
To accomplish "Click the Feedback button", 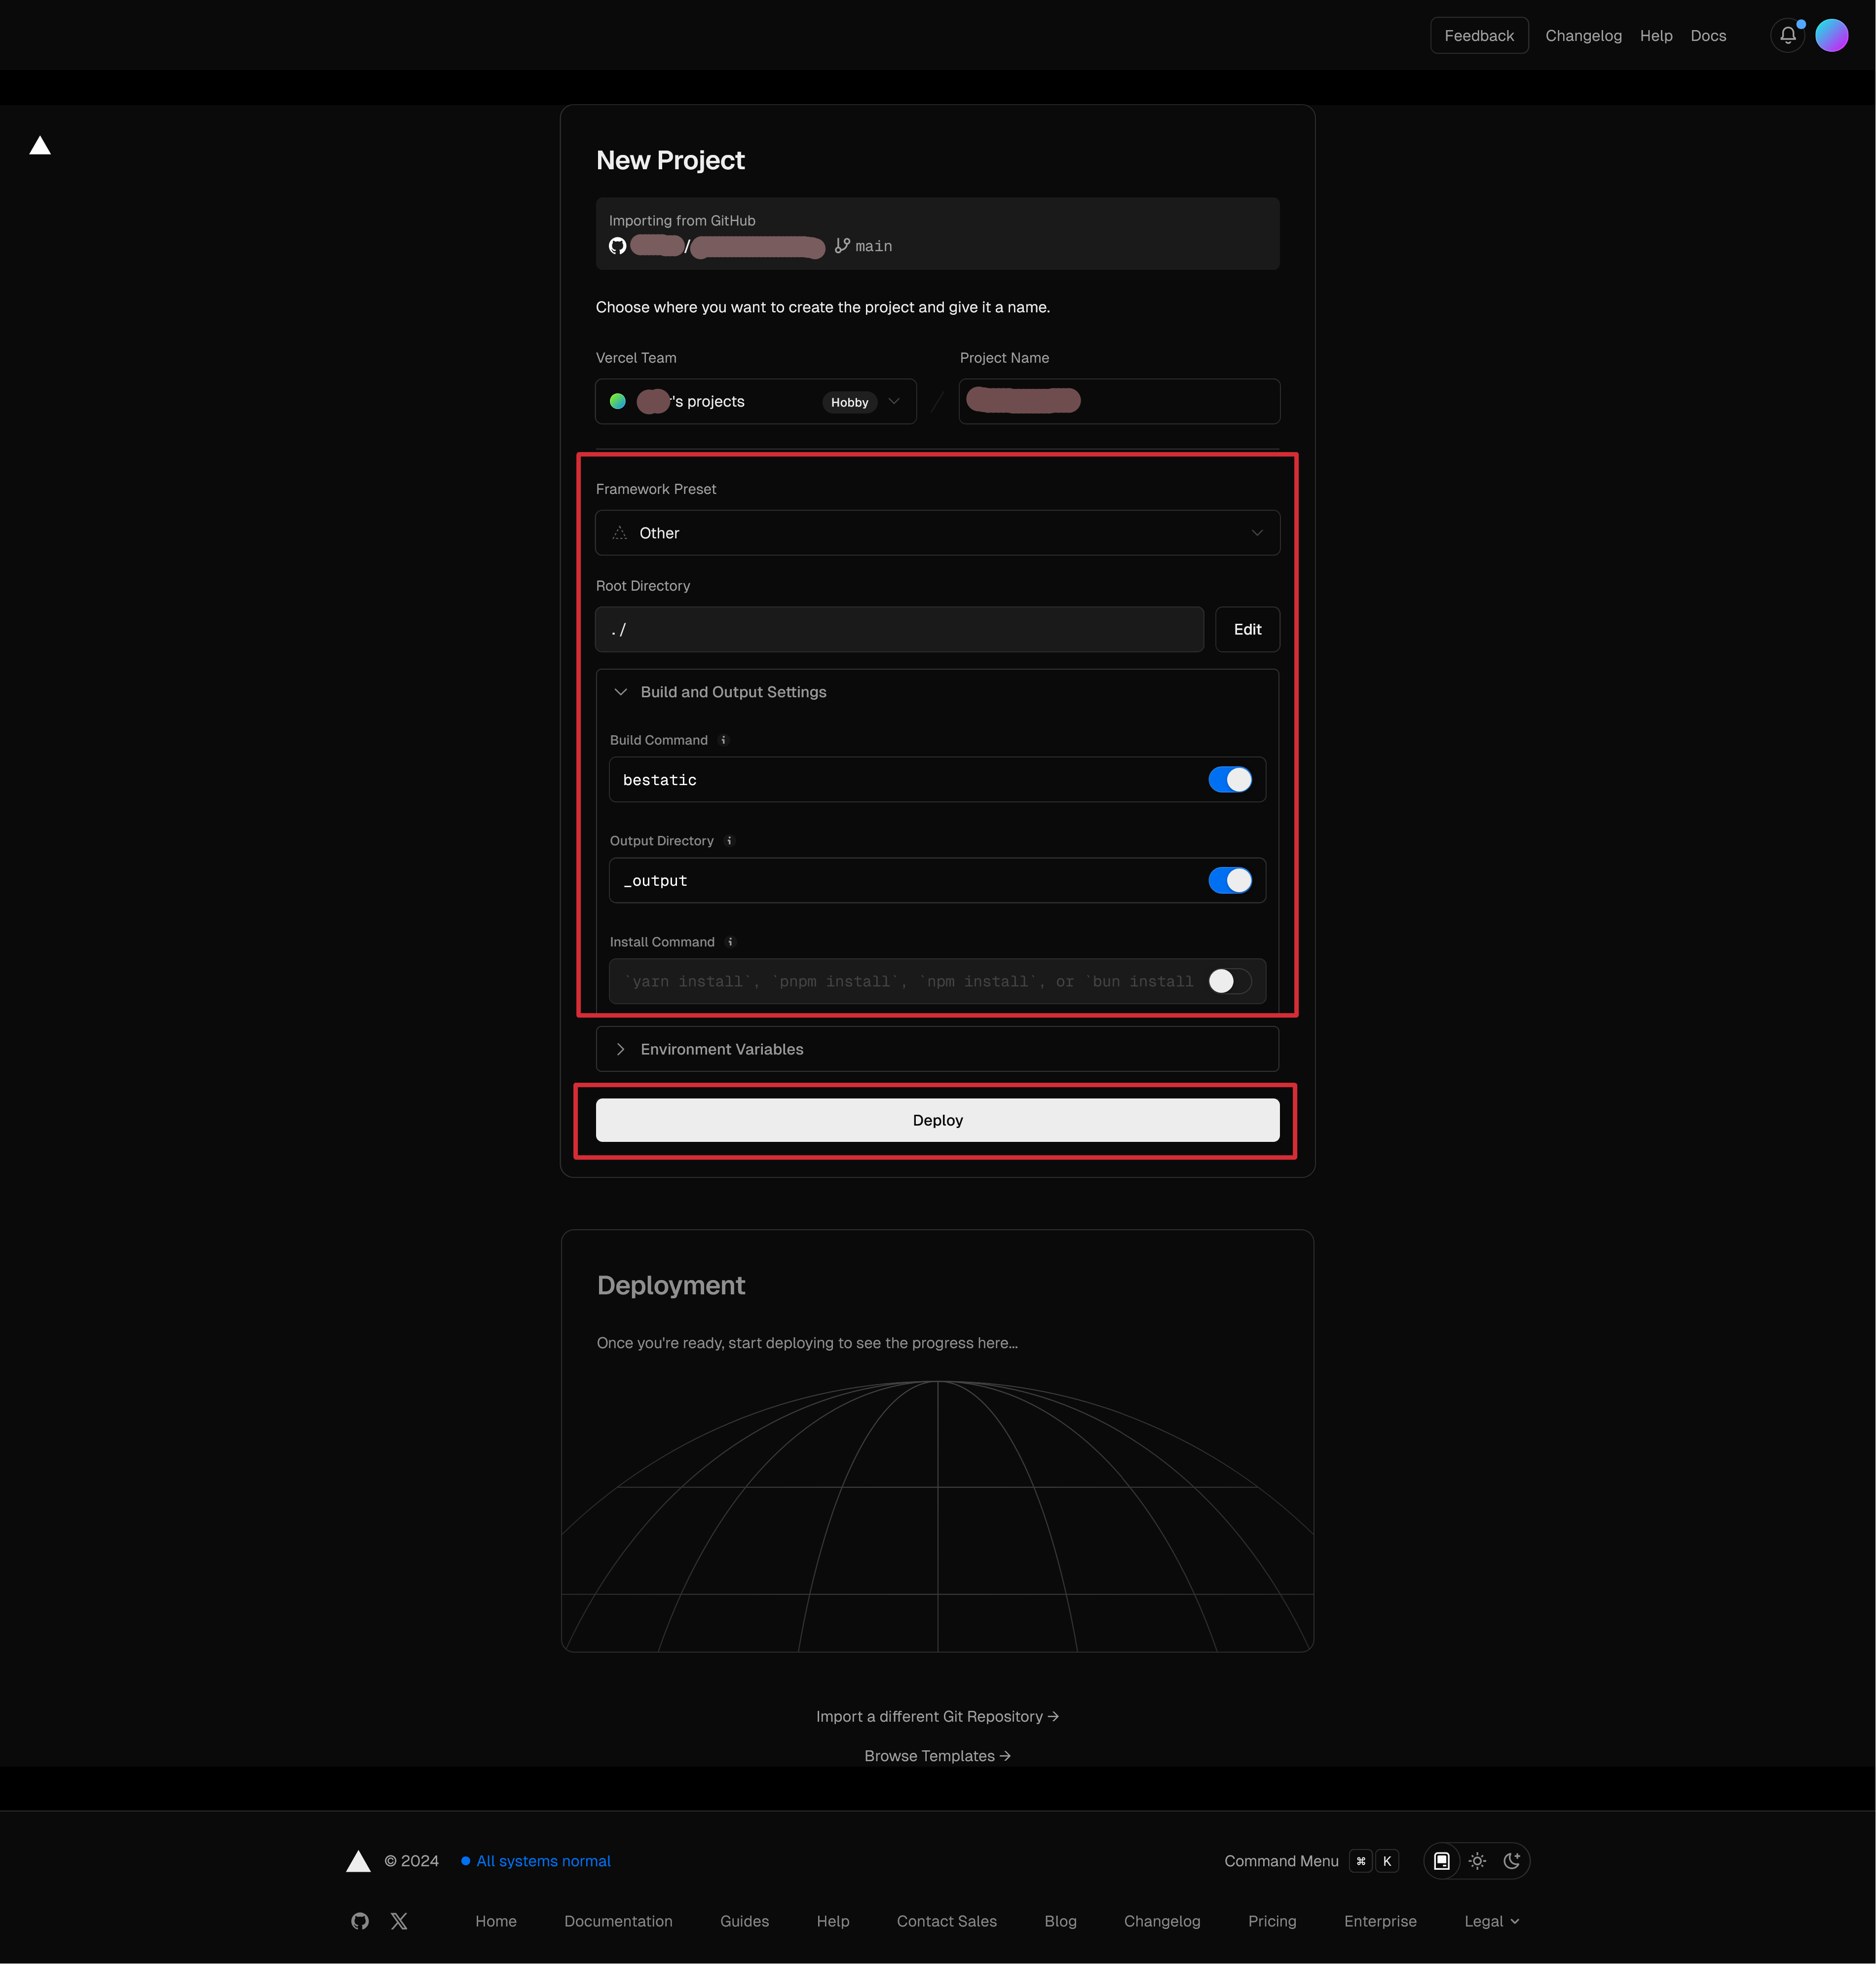I will click(1479, 36).
